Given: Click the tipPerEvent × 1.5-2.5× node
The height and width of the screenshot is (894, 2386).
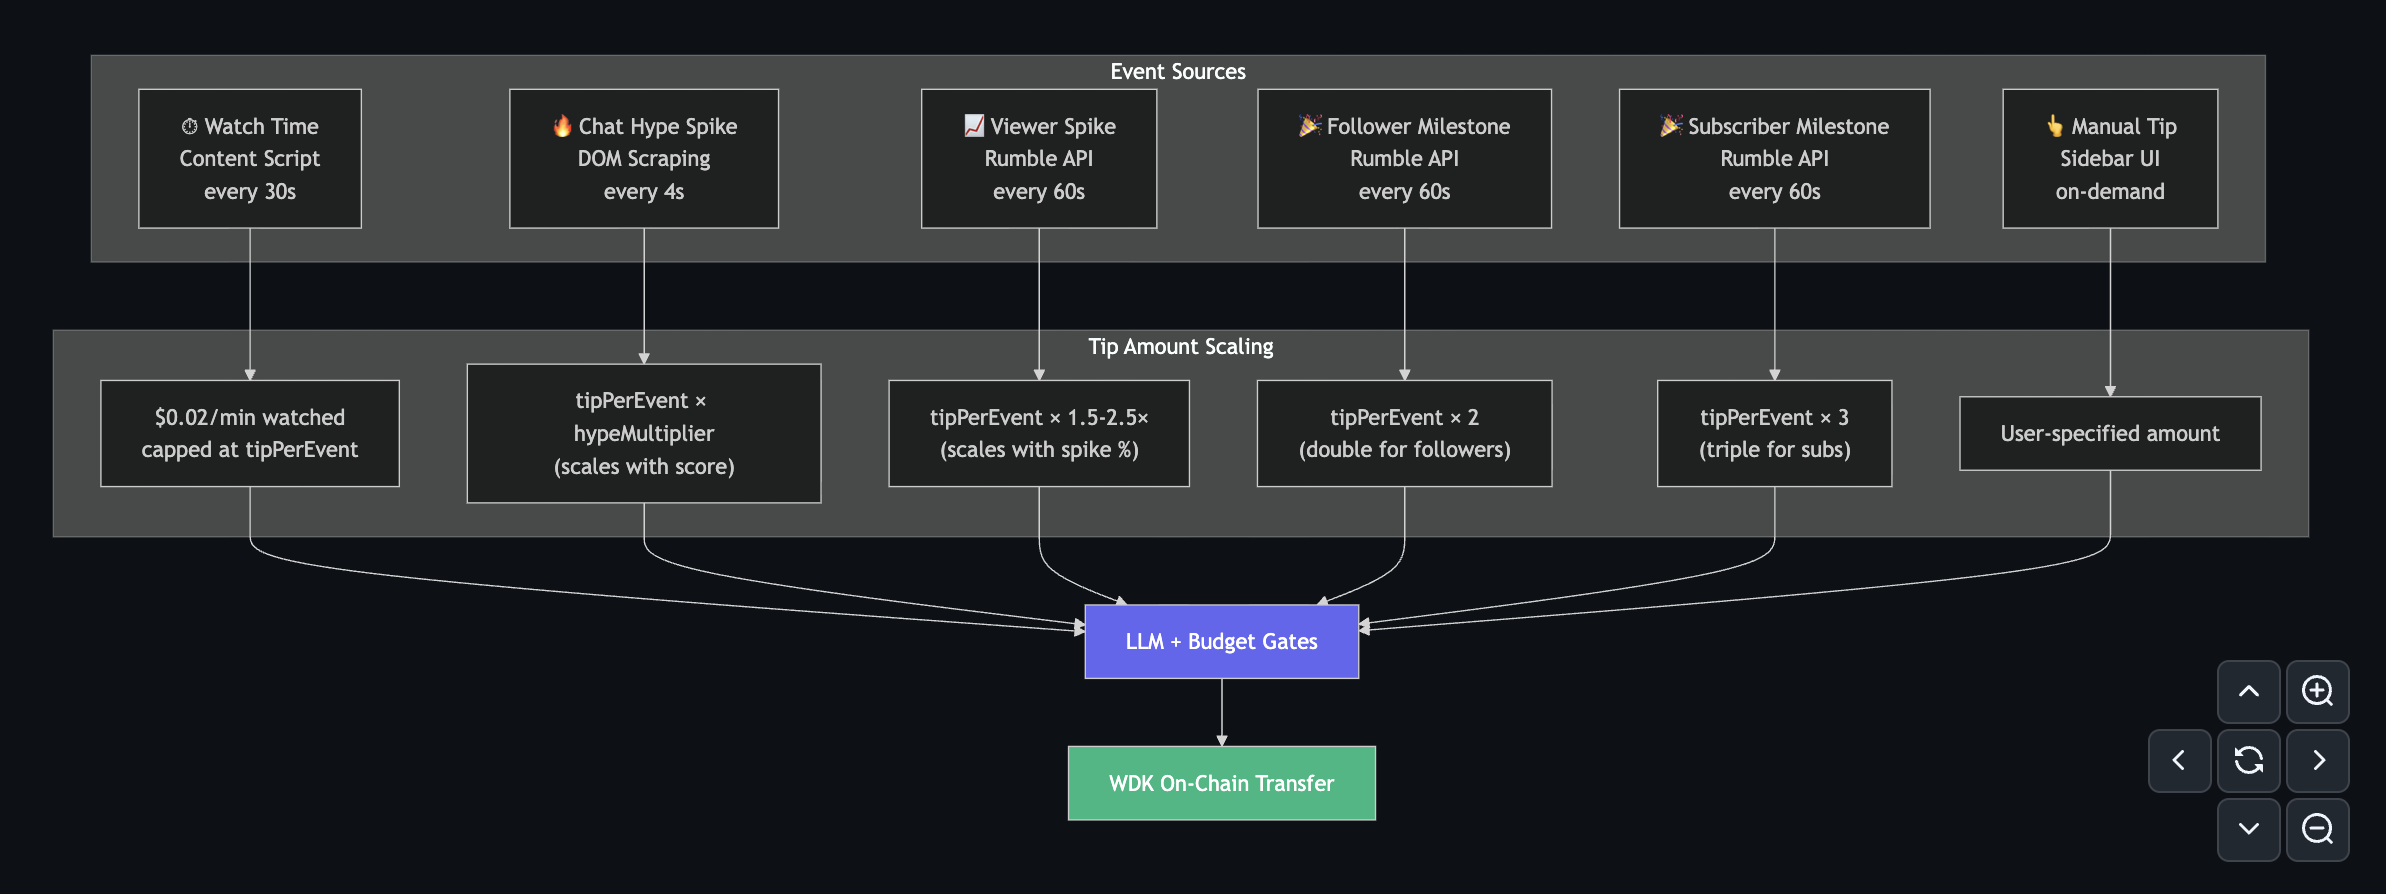Looking at the screenshot, I should pyautogui.click(x=1039, y=433).
